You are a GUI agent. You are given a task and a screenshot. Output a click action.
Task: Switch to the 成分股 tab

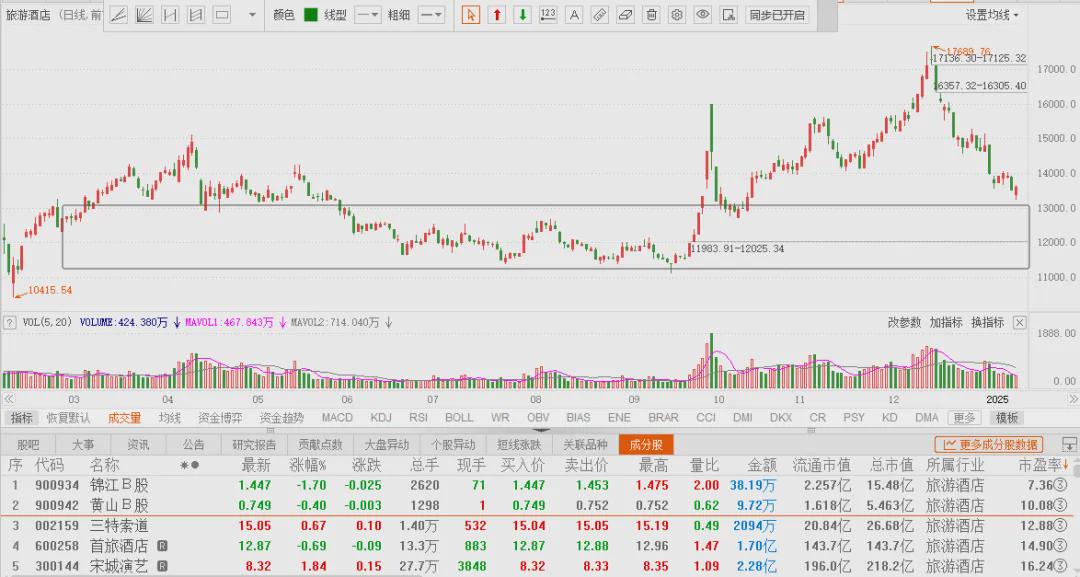645,445
